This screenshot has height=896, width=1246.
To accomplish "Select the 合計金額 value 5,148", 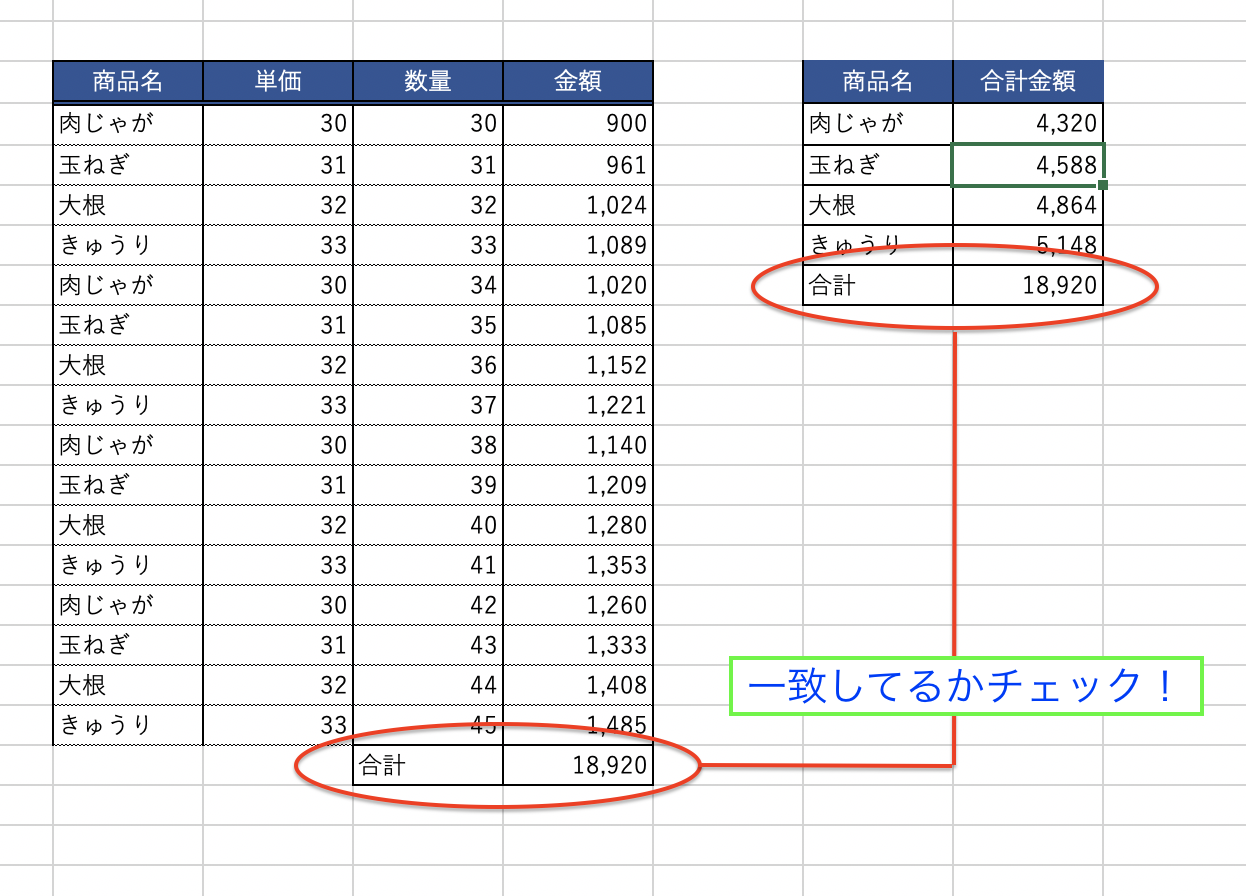I will pyautogui.click(x=1028, y=245).
